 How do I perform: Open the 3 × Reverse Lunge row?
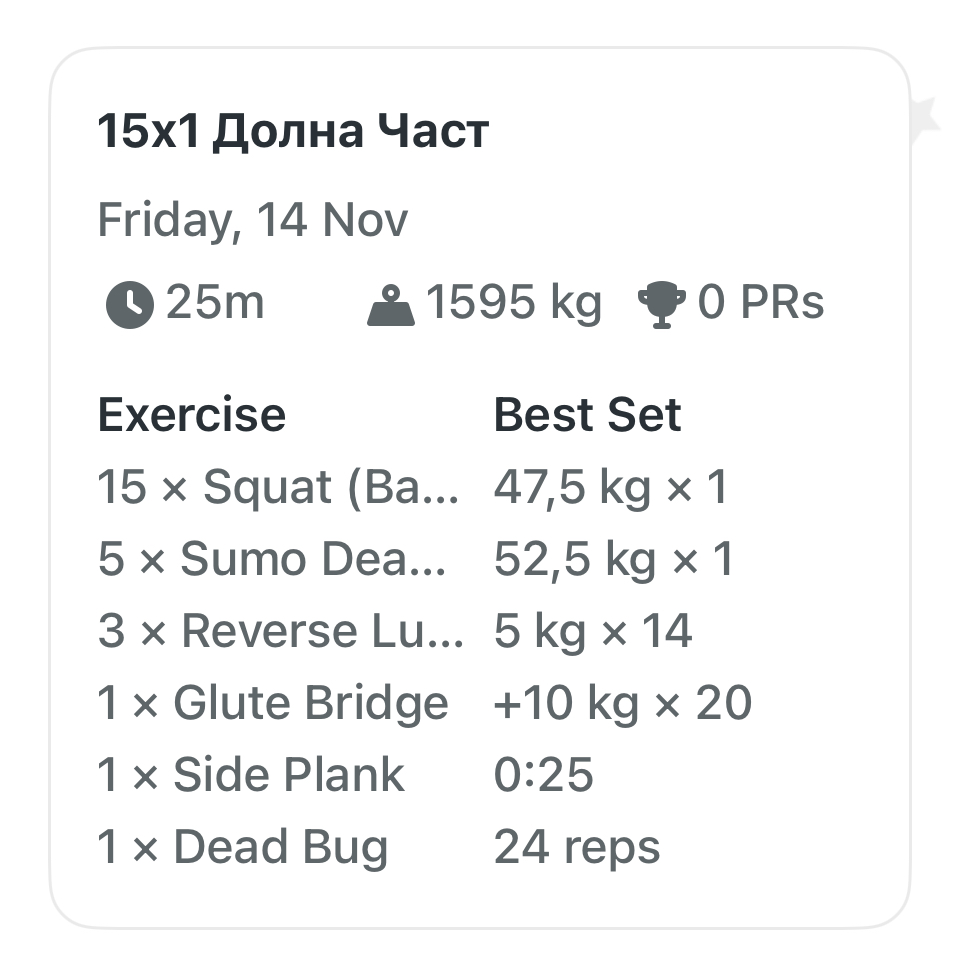tap(281, 632)
